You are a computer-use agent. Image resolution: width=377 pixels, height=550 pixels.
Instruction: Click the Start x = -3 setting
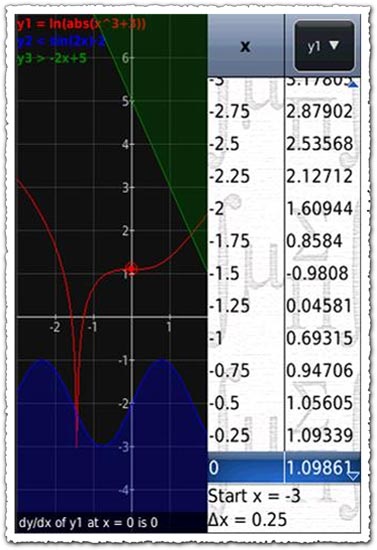254,496
